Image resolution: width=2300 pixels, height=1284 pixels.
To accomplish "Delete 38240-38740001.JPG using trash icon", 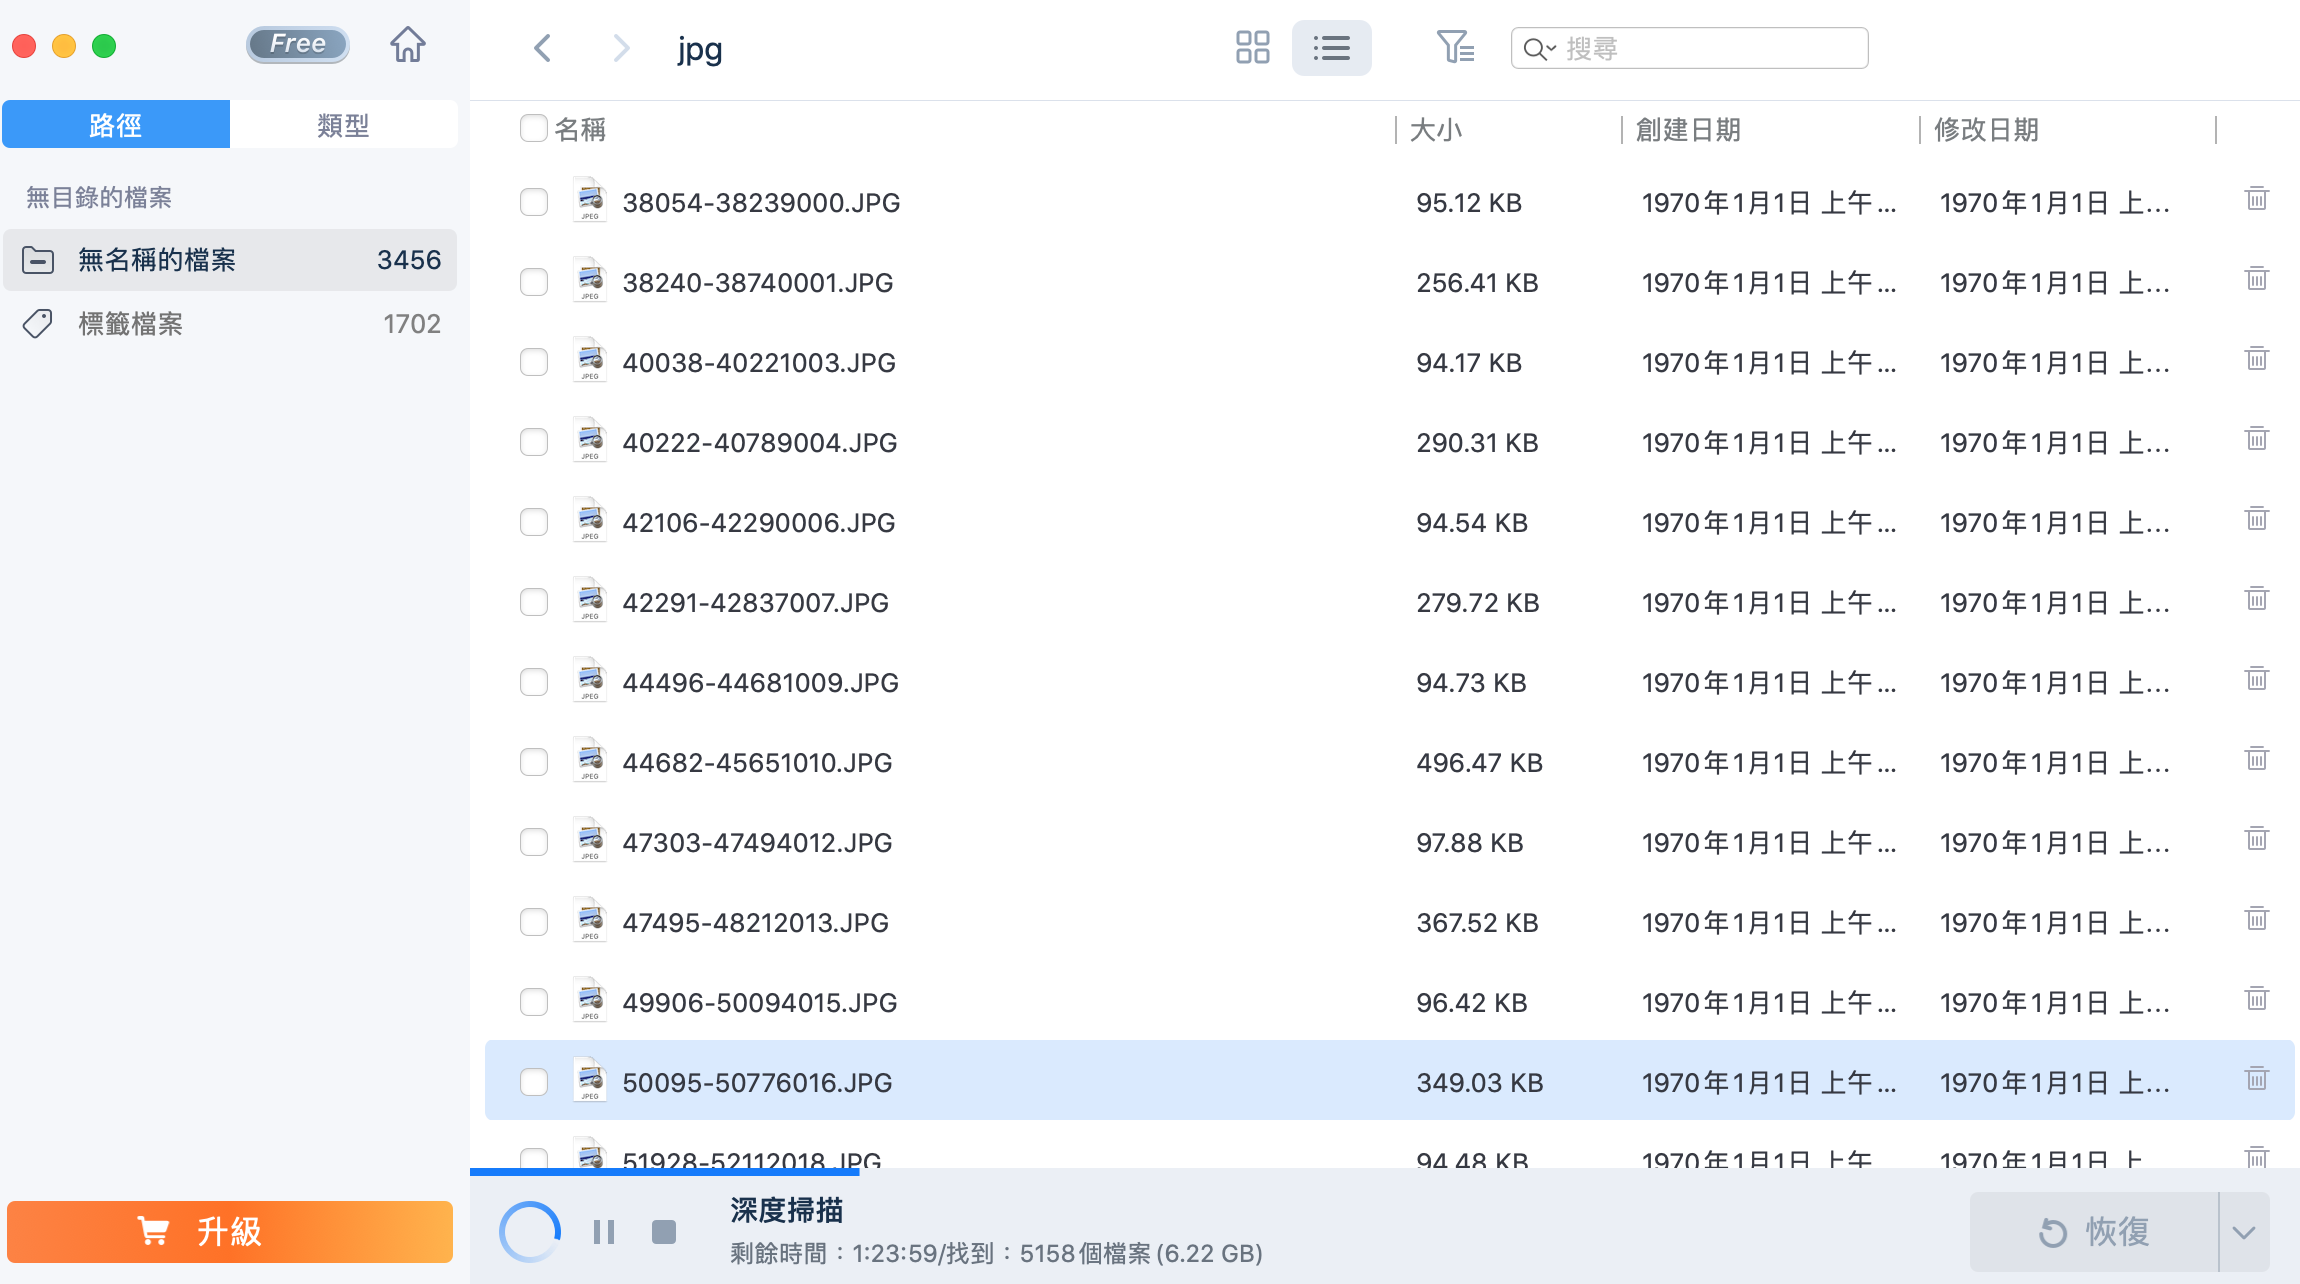I will [2257, 279].
